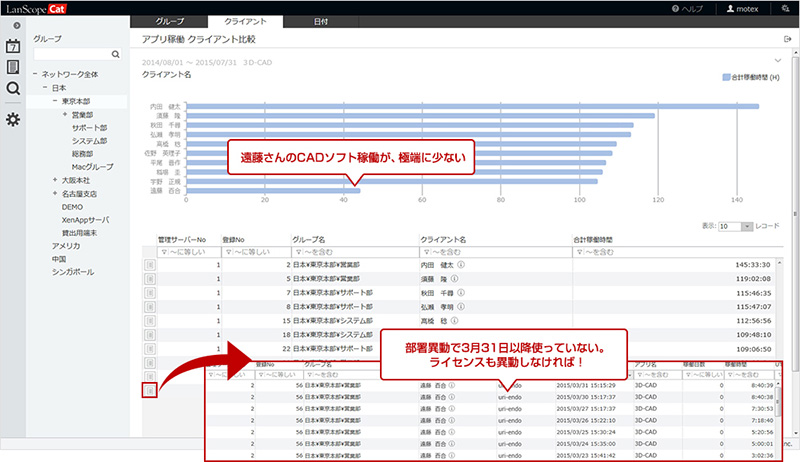The height and width of the screenshot is (462, 800).
Task: Sort by the 合計稼働時間 column header
Action: pos(592,240)
